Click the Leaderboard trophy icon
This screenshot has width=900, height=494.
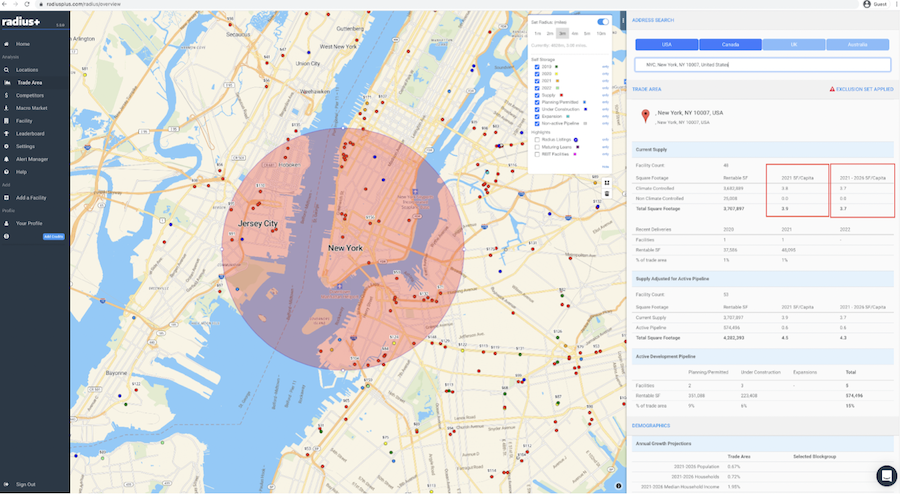[6, 134]
